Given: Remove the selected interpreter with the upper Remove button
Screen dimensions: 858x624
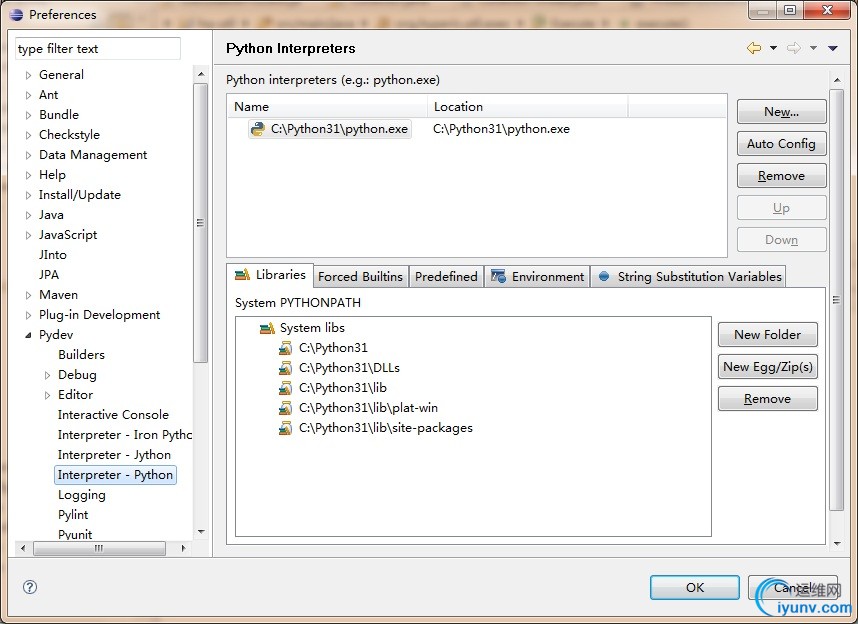Looking at the screenshot, I should pyautogui.click(x=781, y=176).
